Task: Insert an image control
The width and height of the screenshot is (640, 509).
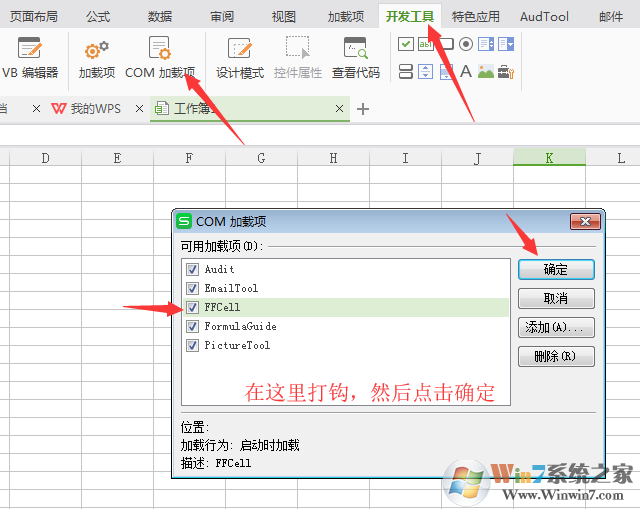Action: click(x=486, y=71)
